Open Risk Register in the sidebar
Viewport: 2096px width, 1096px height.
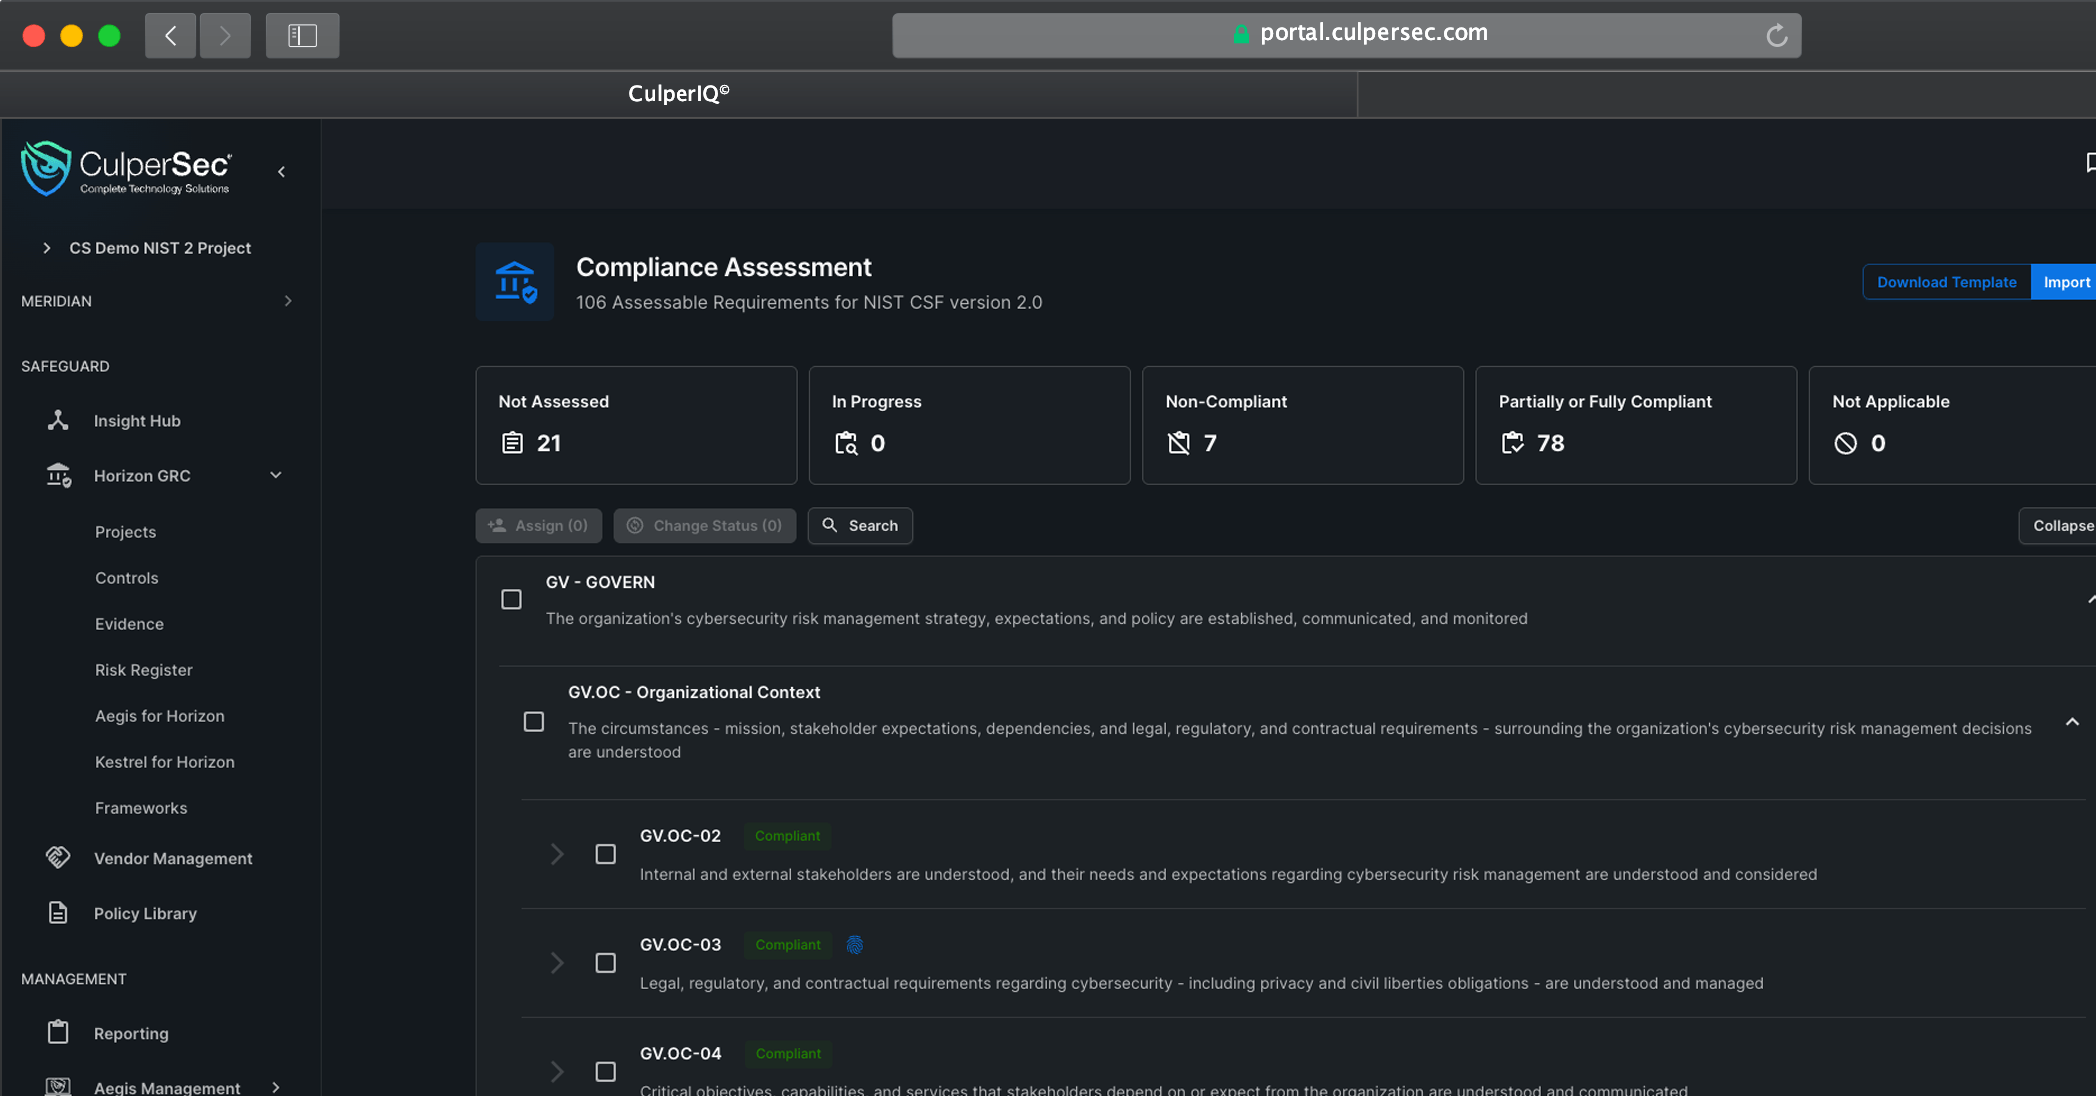144,670
